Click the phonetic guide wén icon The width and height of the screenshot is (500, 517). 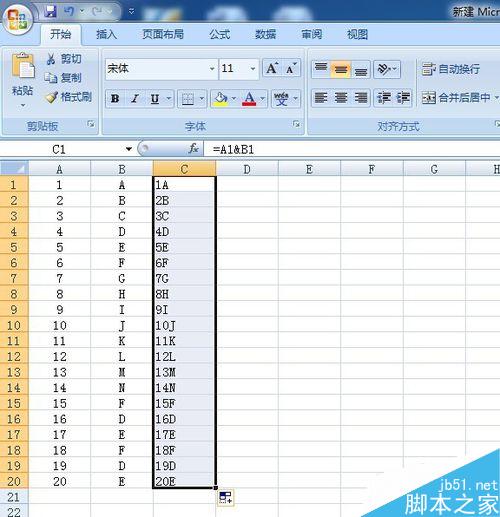click(x=281, y=99)
